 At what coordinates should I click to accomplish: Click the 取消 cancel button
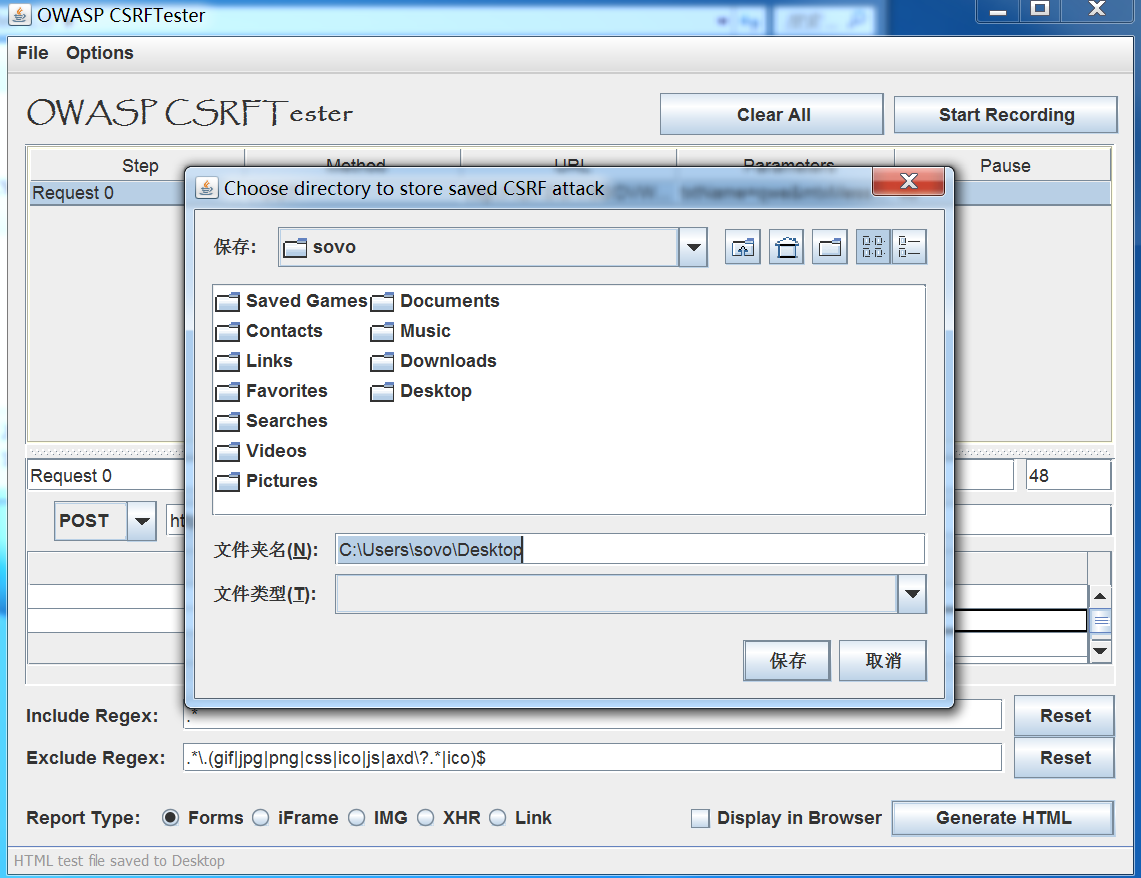click(x=883, y=661)
